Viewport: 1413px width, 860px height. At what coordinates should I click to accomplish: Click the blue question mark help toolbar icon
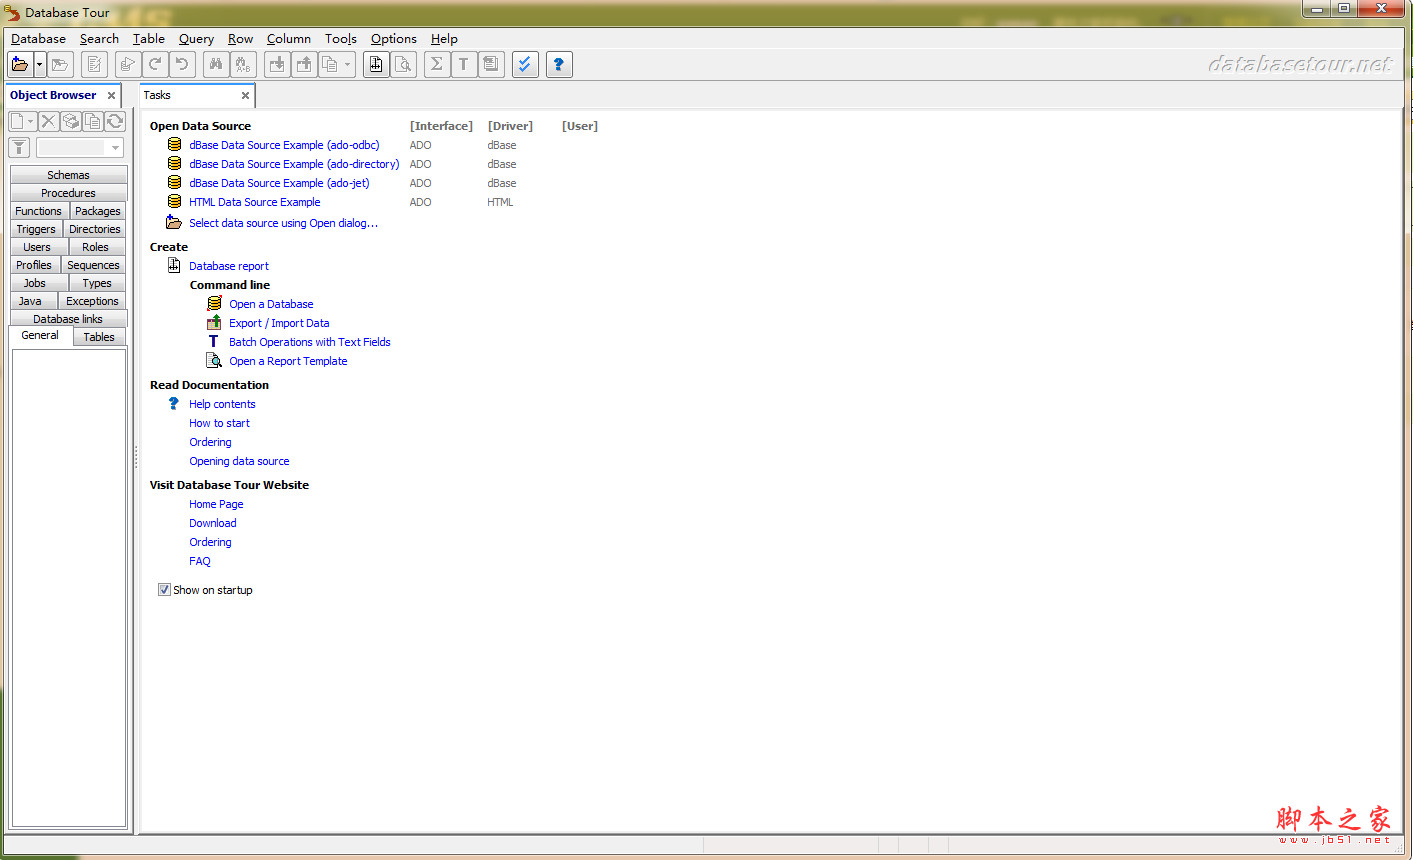coord(559,65)
